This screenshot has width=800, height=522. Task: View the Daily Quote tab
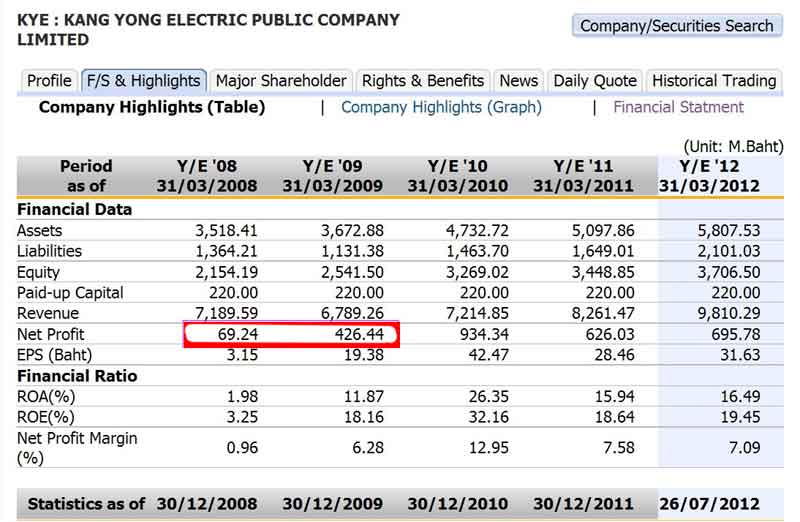595,81
